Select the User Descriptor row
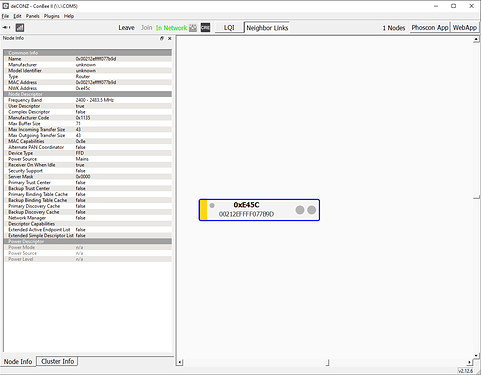This screenshot has height=375, width=481. (x=88, y=106)
